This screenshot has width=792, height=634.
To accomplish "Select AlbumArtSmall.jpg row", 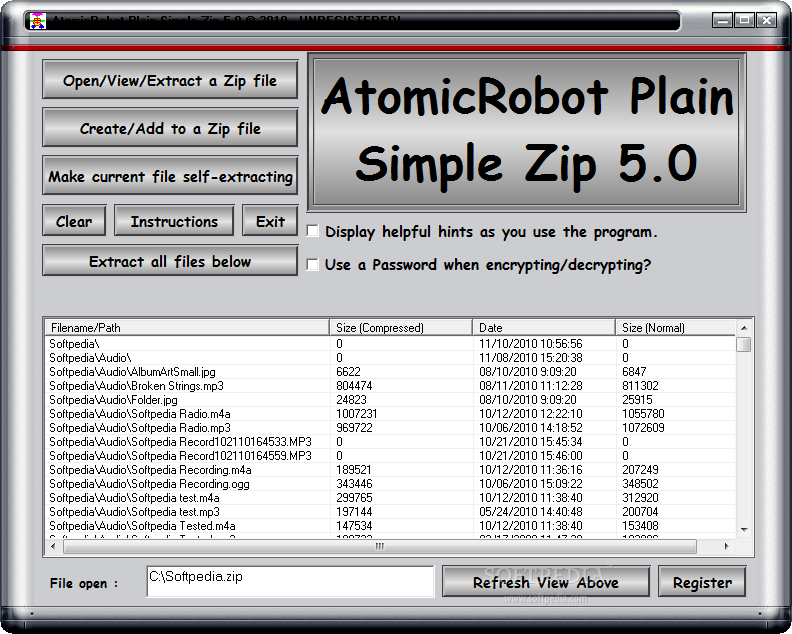I will (390, 372).
